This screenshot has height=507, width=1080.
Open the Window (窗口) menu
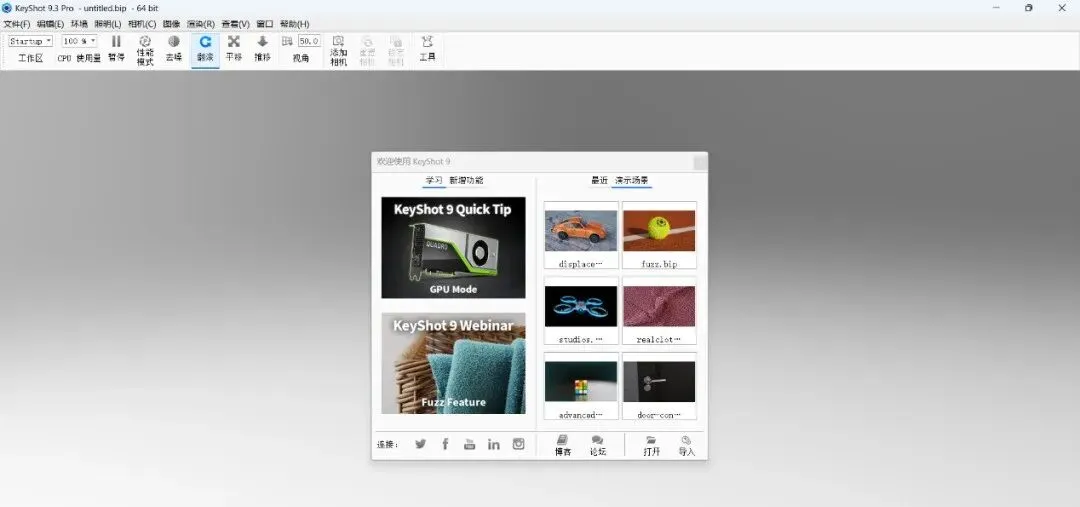pos(264,24)
